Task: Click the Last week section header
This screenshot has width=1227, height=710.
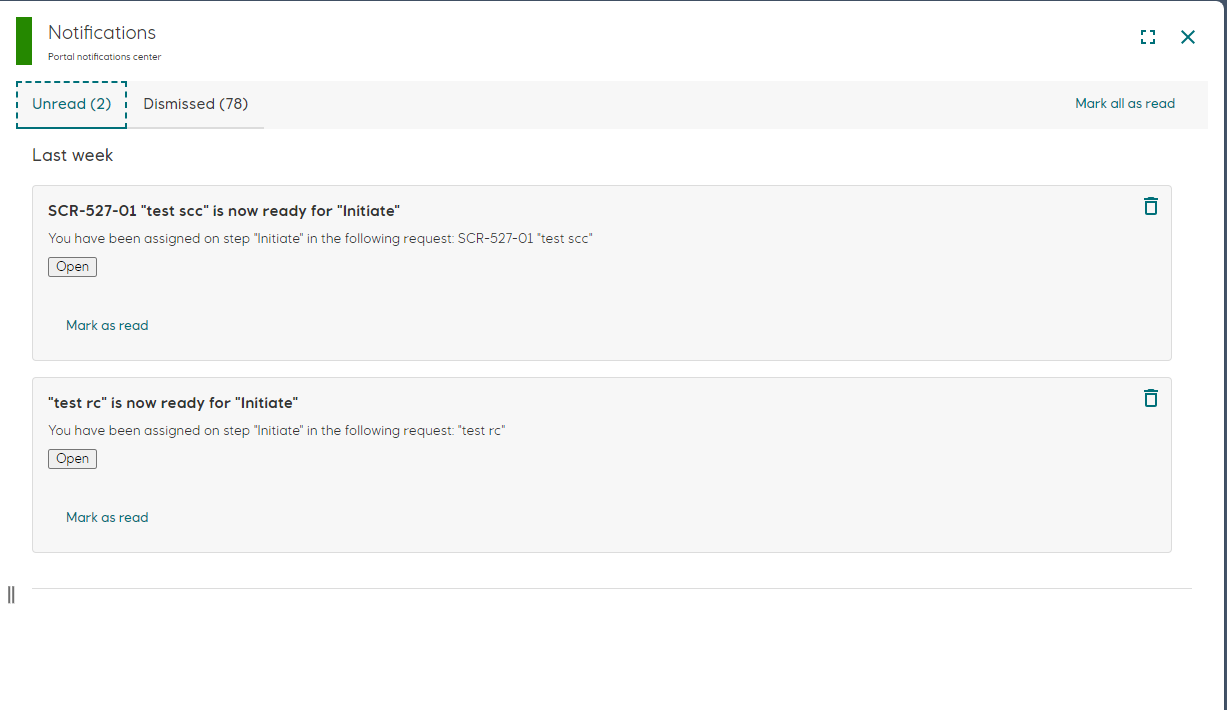Action: pos(72,155)
